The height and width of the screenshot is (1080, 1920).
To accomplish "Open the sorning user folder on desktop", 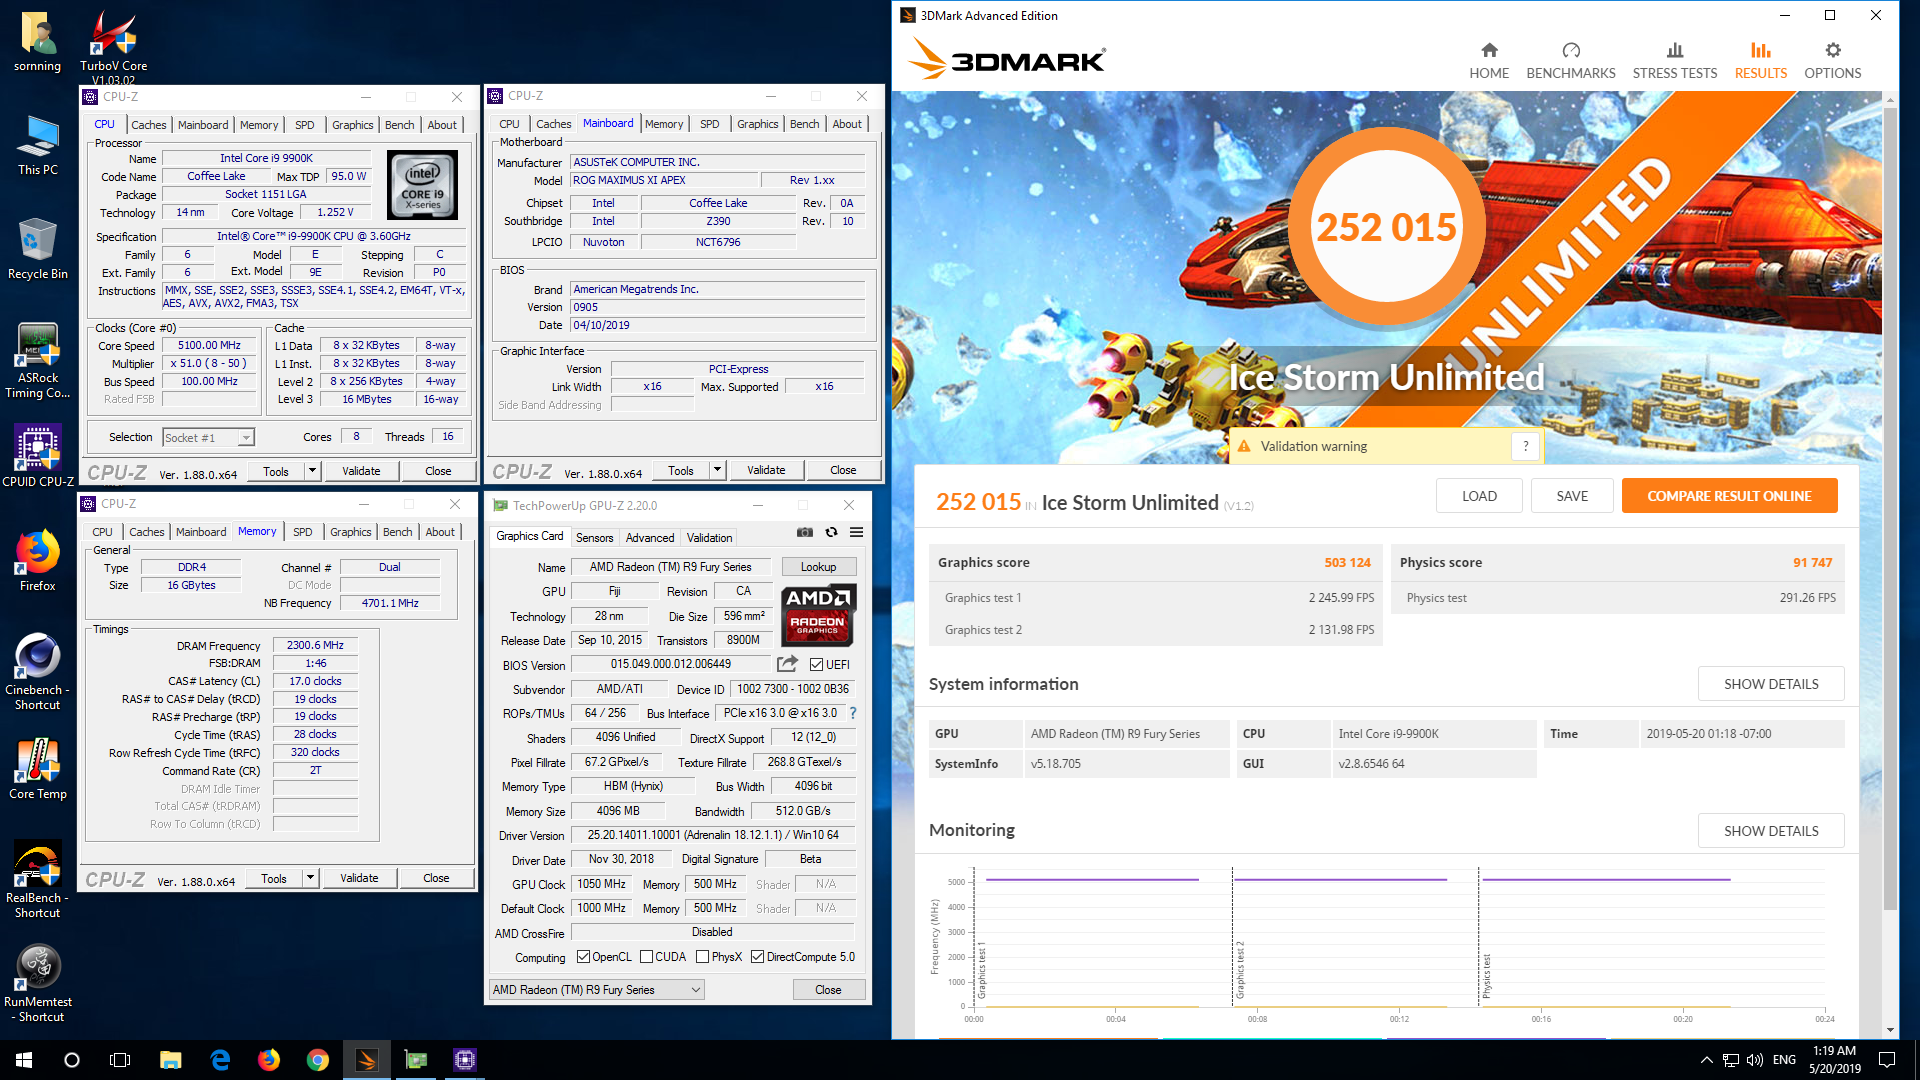I will [x=38, y=42].
